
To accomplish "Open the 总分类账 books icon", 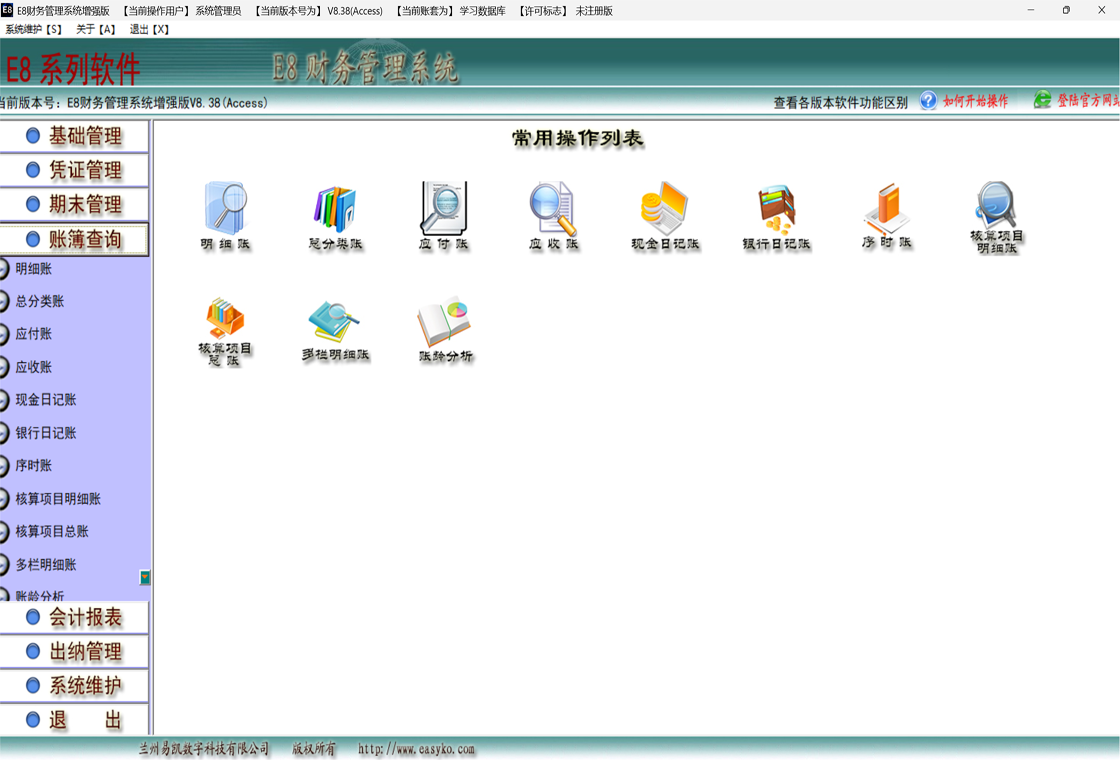I will [x=335, y=210].
